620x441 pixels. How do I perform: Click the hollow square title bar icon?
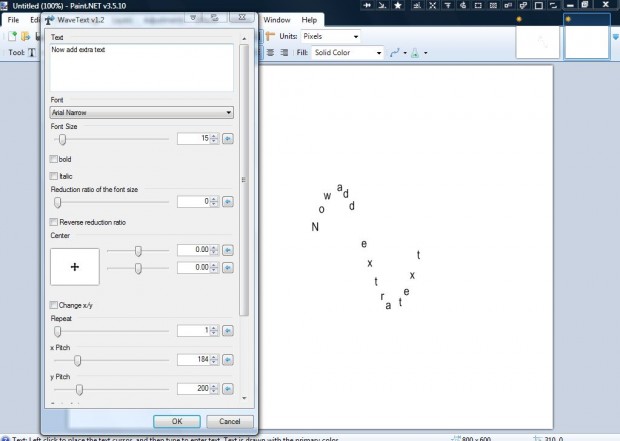tap(538, 6)
